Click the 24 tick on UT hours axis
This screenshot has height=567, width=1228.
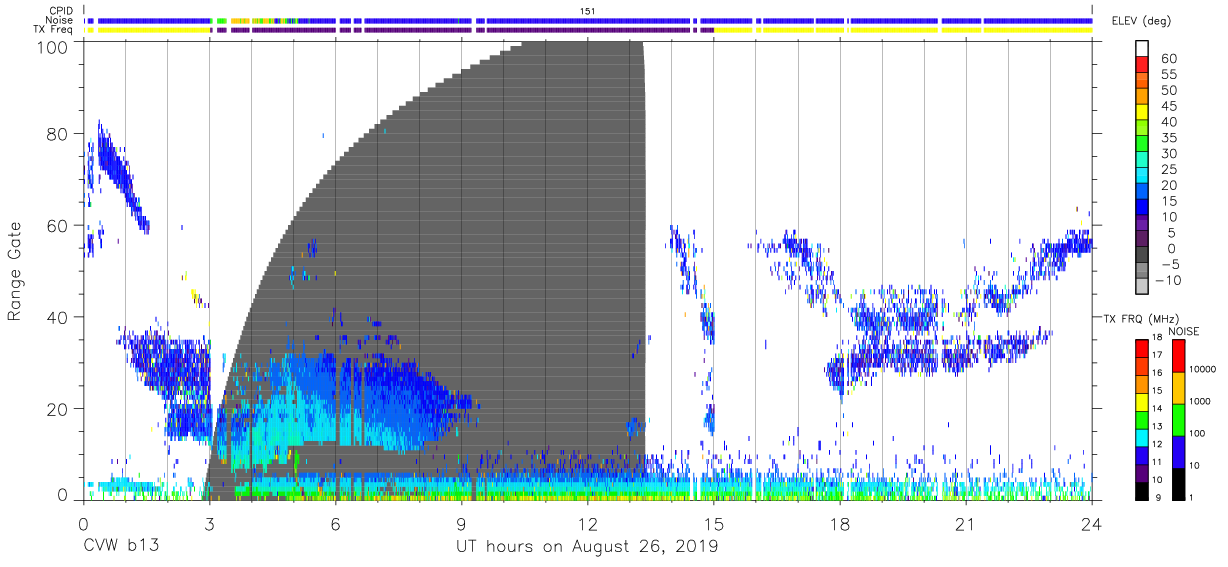click(1092, 523)
